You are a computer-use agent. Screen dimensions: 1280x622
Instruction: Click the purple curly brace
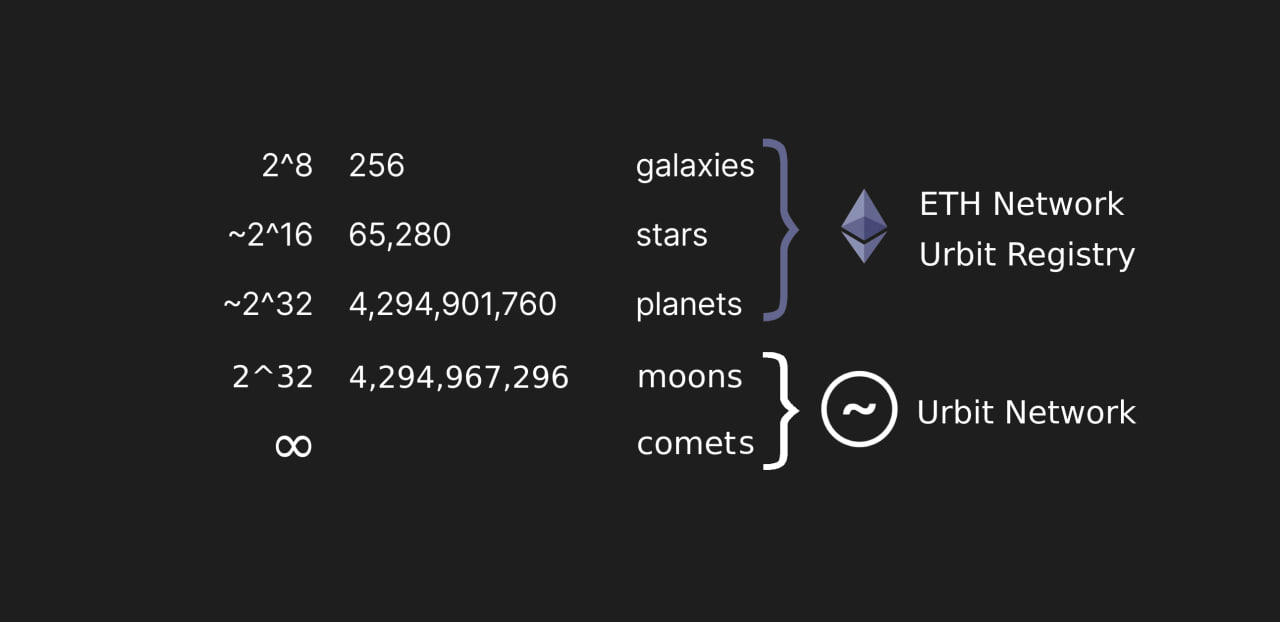[781, 230]
